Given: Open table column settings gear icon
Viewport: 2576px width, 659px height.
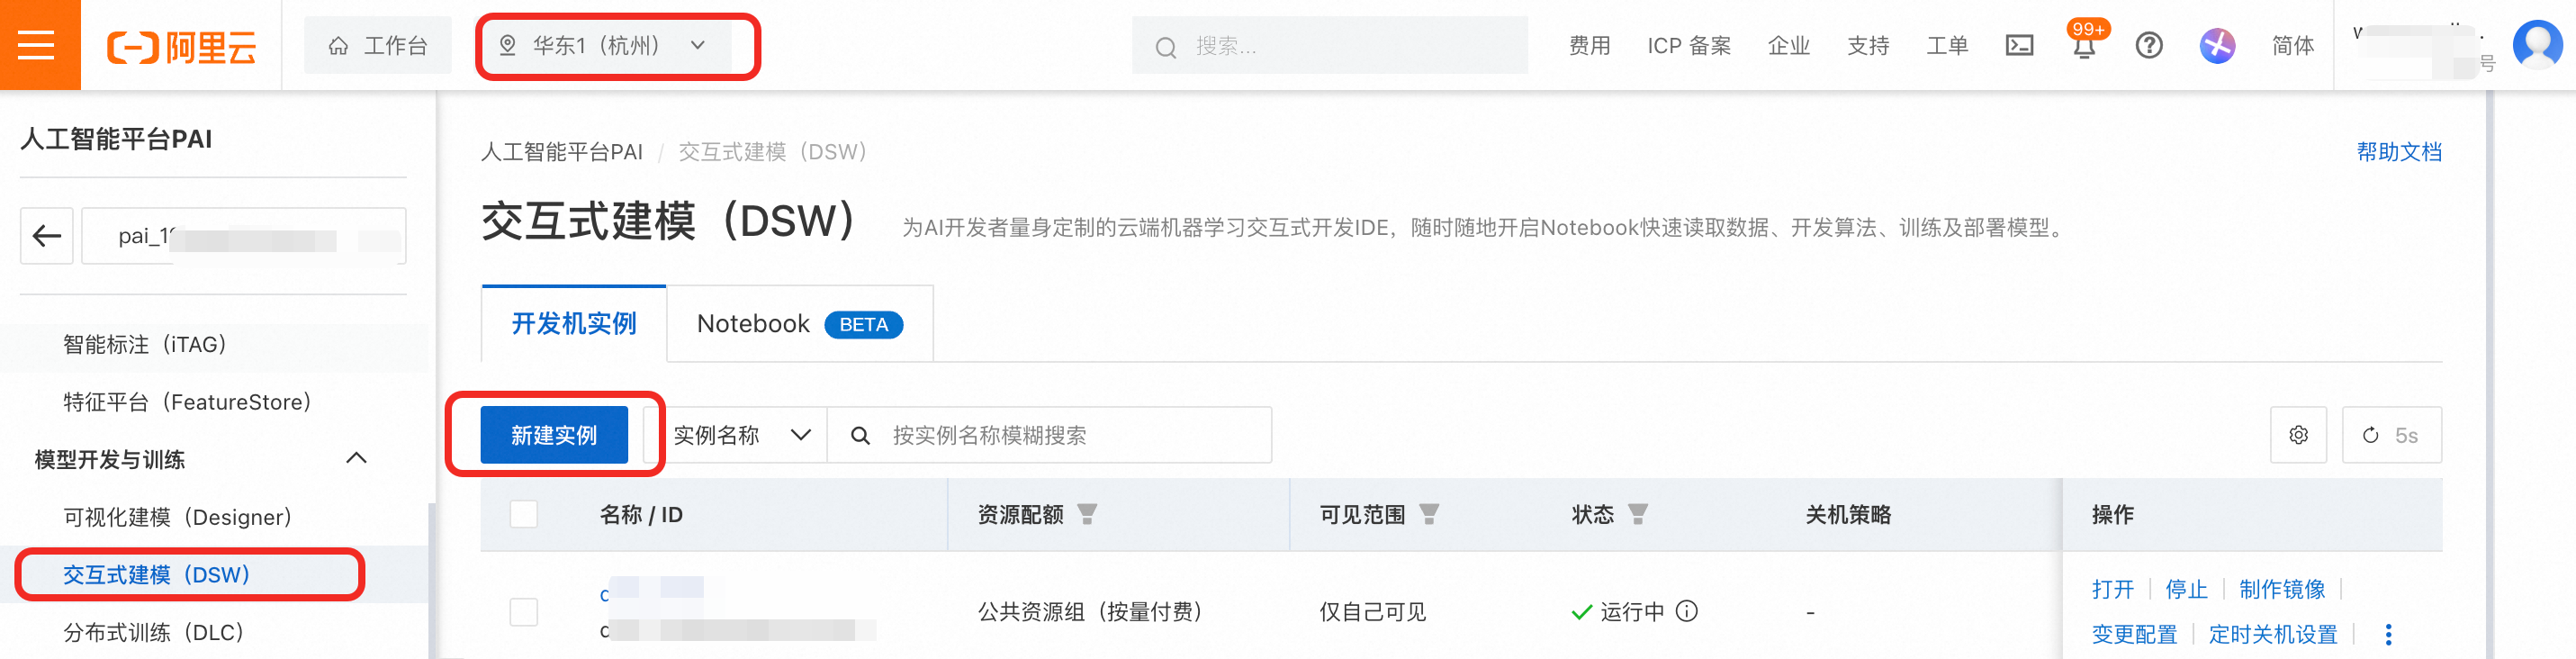Looking at the screenshot, I should [2298, 435].
